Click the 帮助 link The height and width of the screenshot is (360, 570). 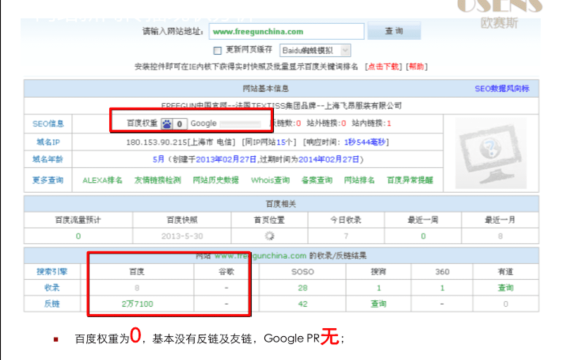[x=416, y=67]
